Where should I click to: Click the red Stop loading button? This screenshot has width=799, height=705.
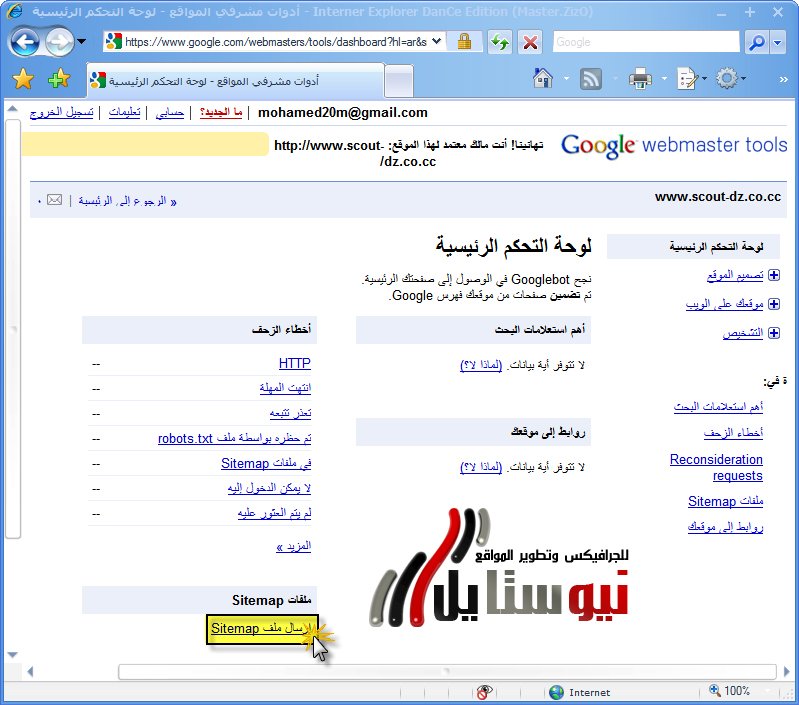530,42
